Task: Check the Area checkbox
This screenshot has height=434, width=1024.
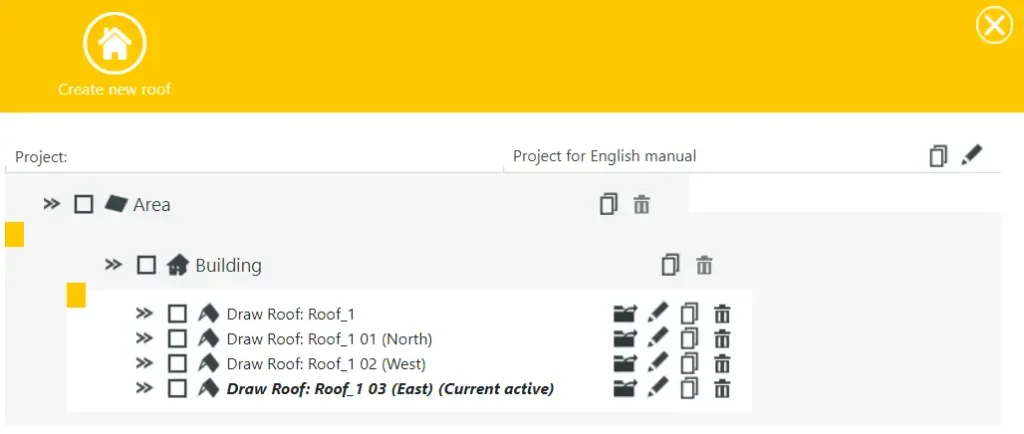Action: tap(84, 204)
